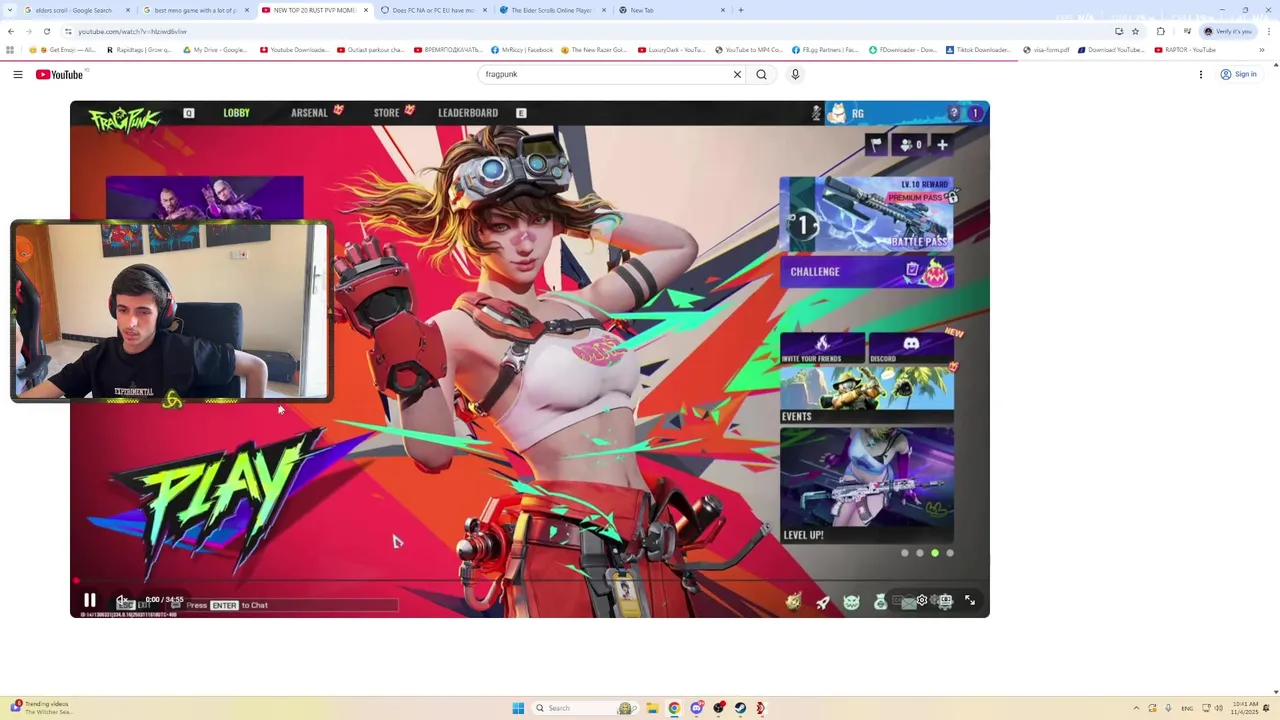Switch to The Elder Scrolls Online Players tab

point(552,10)
